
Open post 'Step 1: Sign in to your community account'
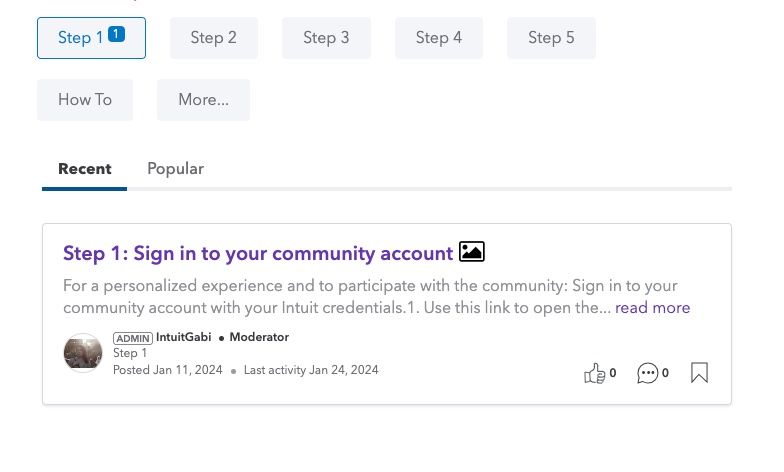pyautogui.click(x=258, y=254)
